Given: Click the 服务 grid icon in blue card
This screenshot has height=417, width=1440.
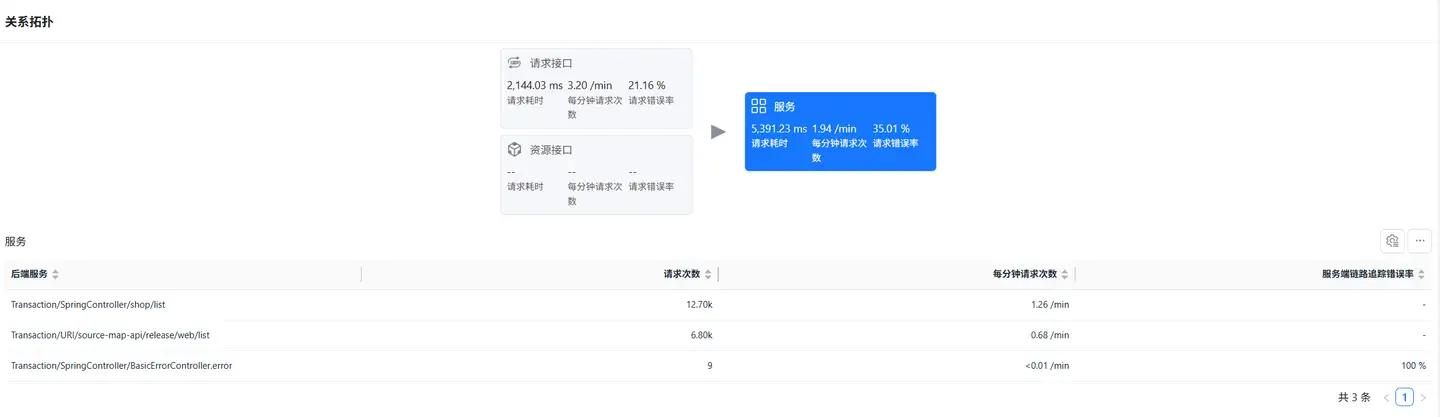Looking at the screenshot, I should point(759,106).
